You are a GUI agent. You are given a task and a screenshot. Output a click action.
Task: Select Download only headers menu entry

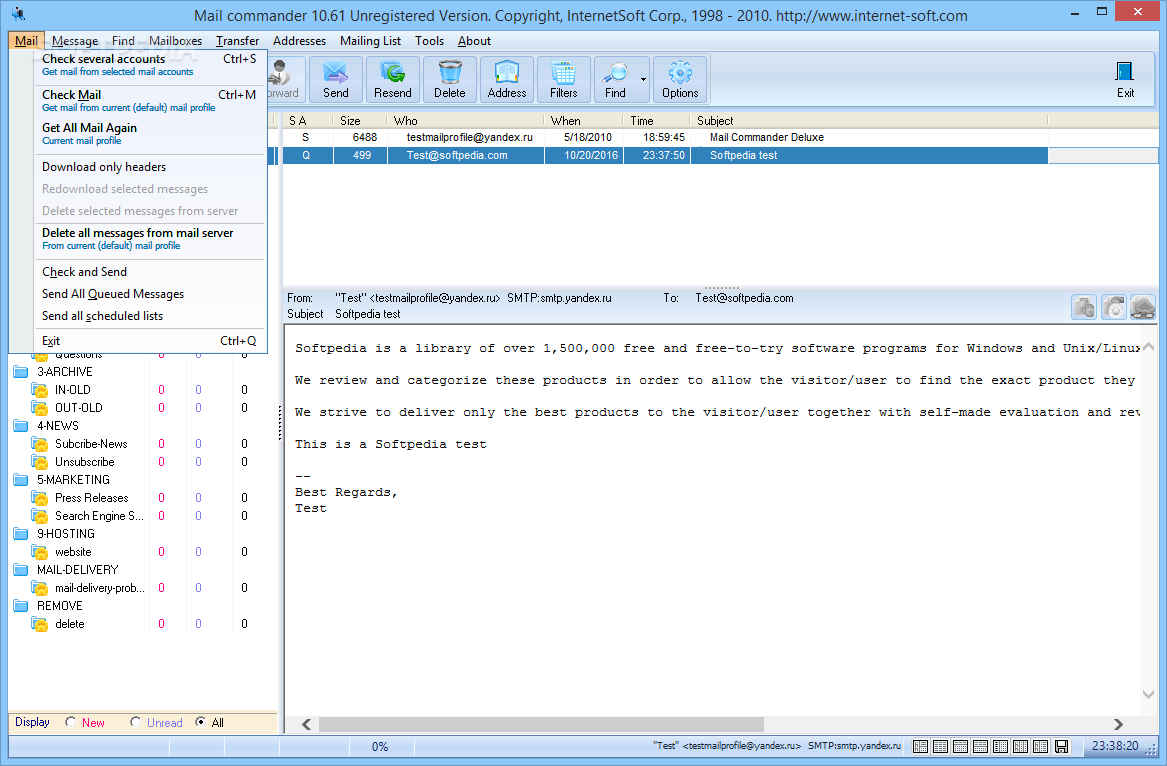tap(149, 167)
